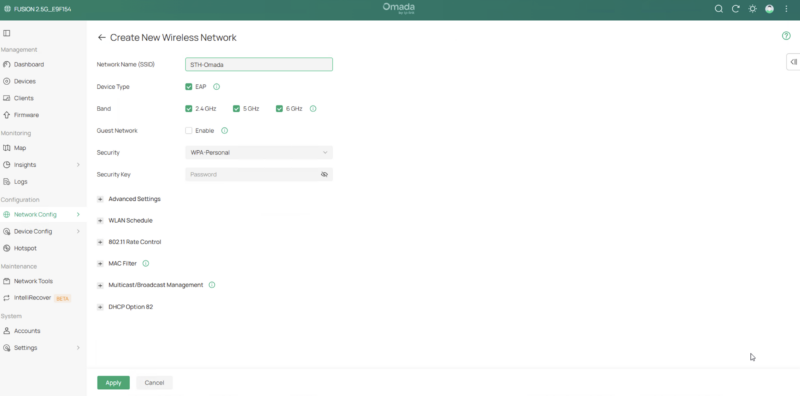
Task: Click the Devices sidebar icon
Action: coord(7,81)
